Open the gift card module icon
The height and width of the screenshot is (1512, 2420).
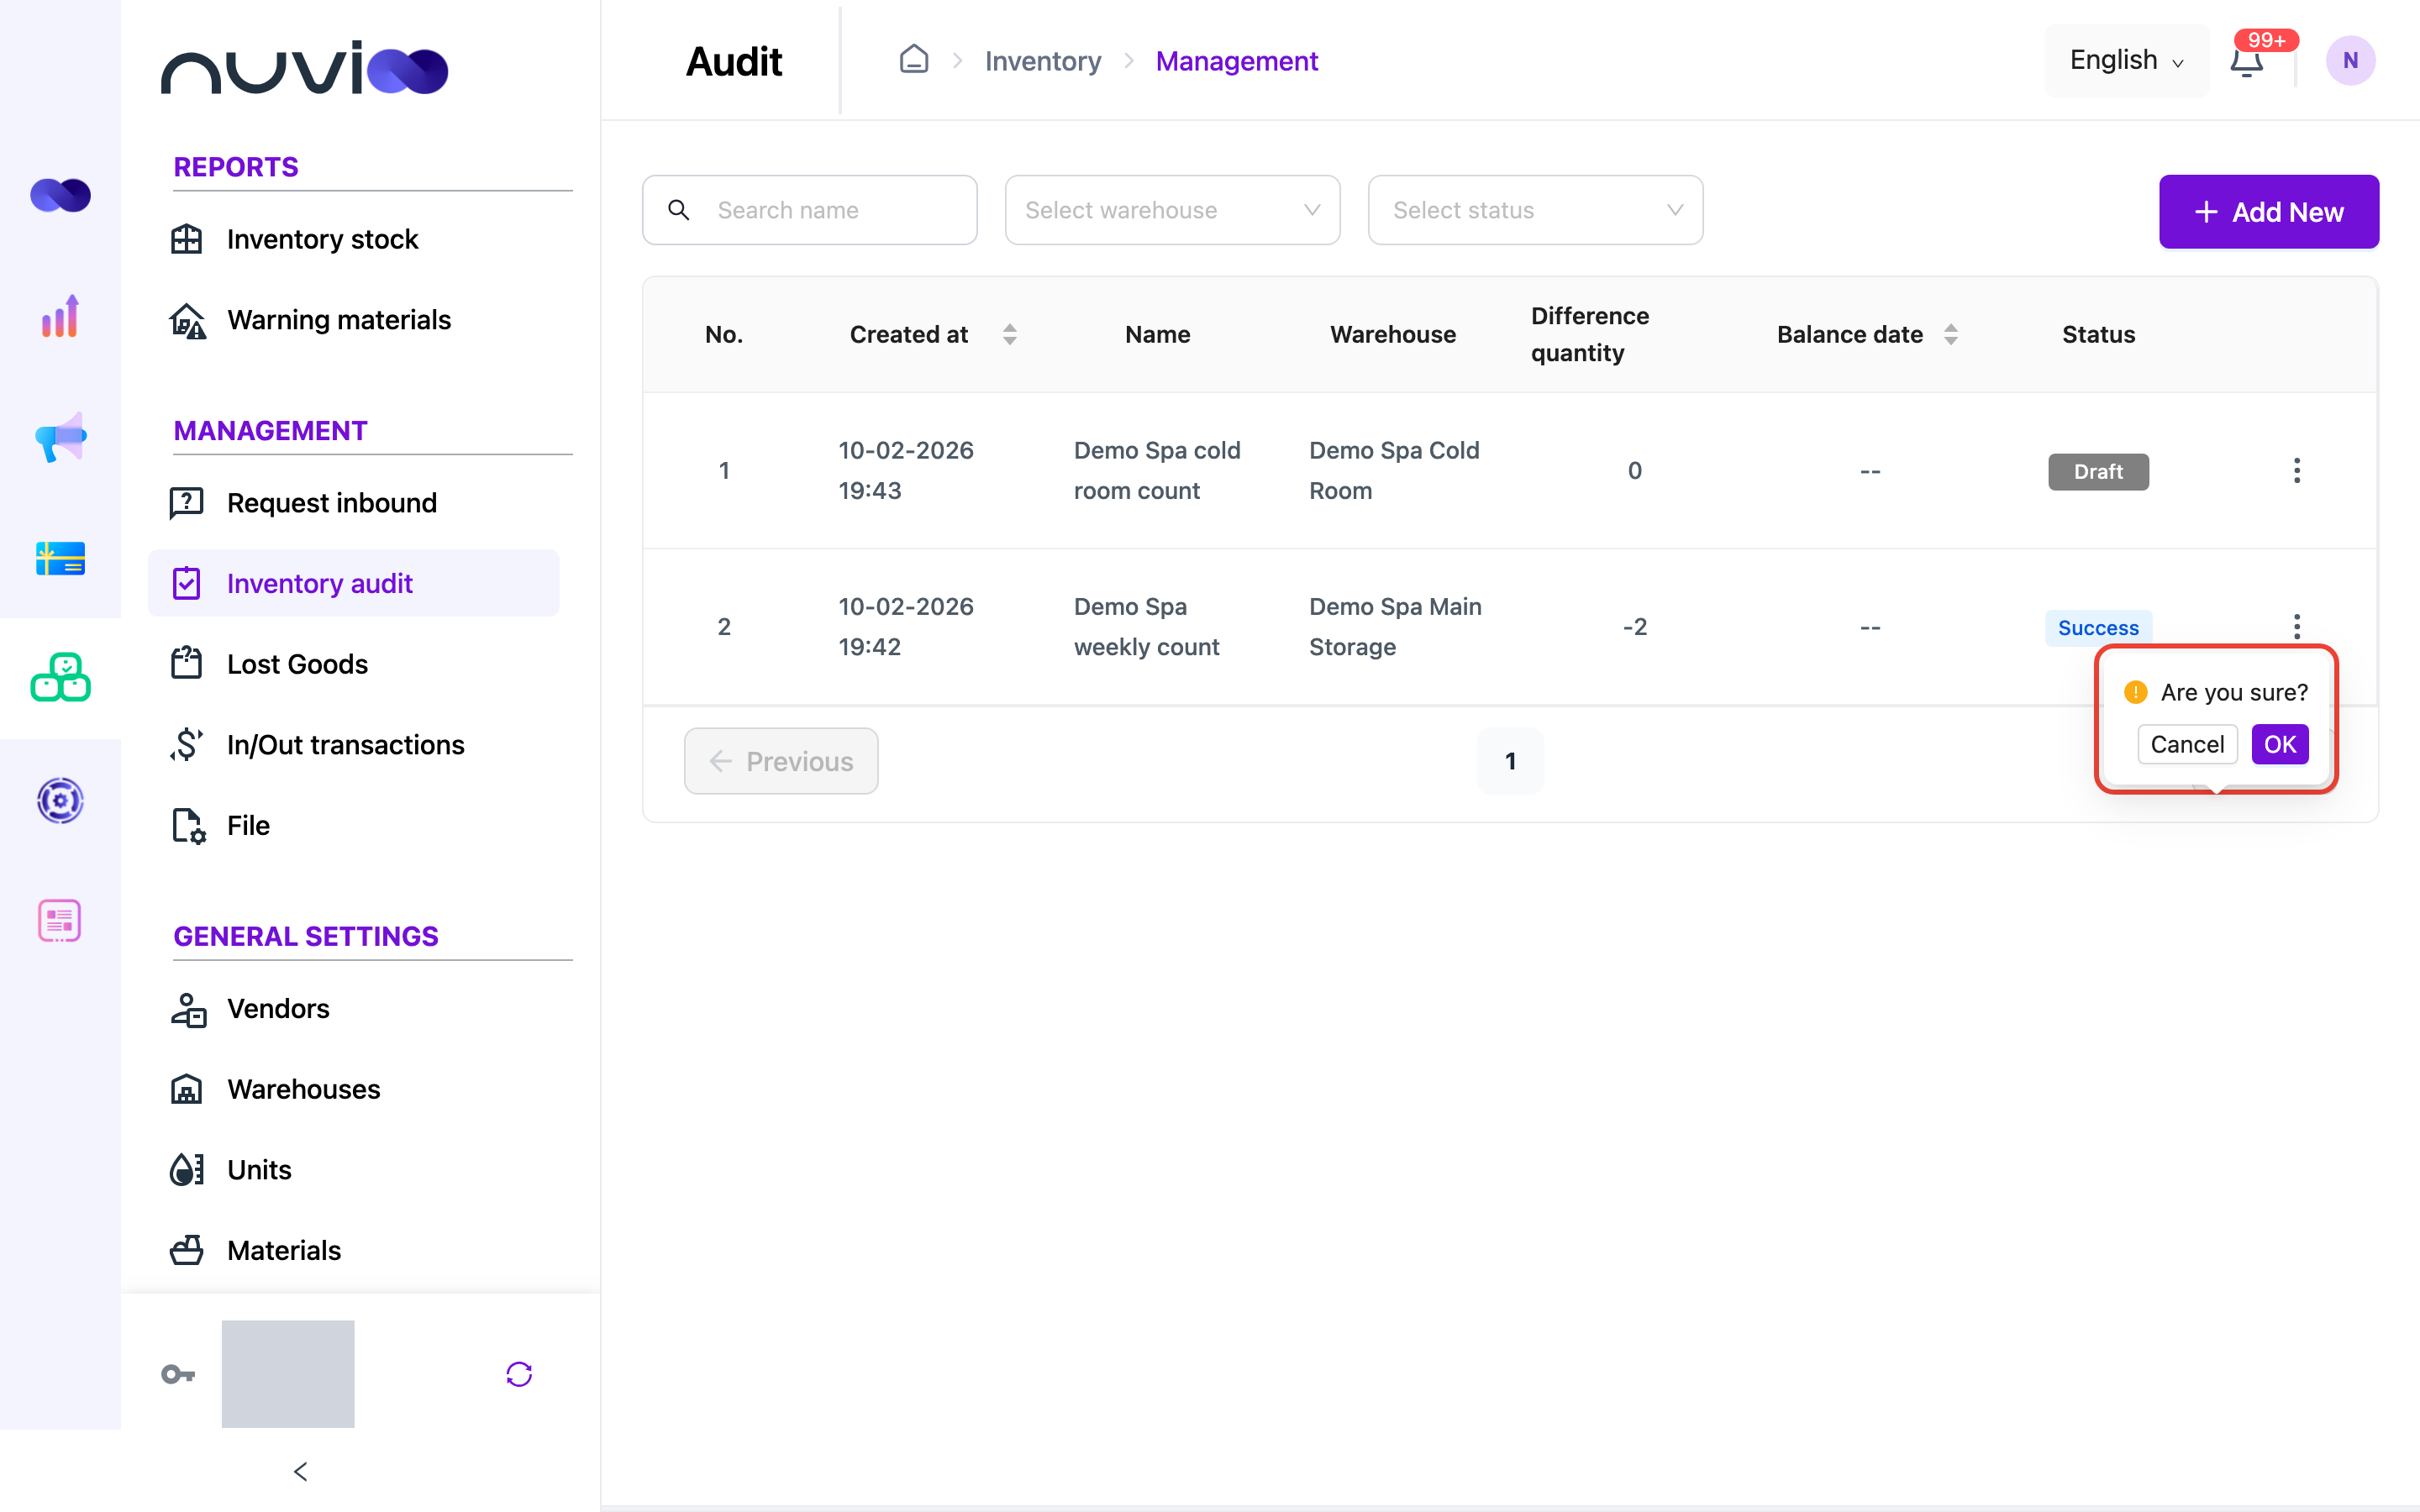pyautogui.click(x=60, y=558)
